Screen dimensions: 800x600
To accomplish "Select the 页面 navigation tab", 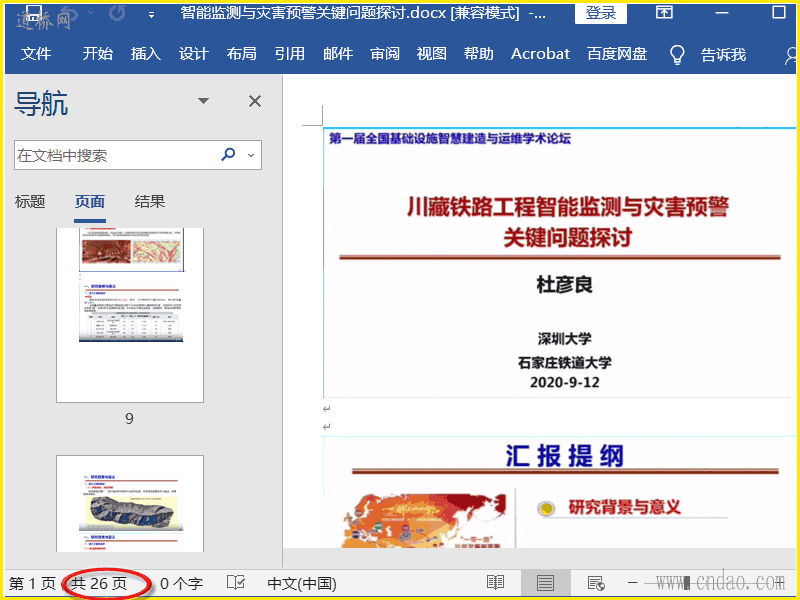I will [90, 202].
